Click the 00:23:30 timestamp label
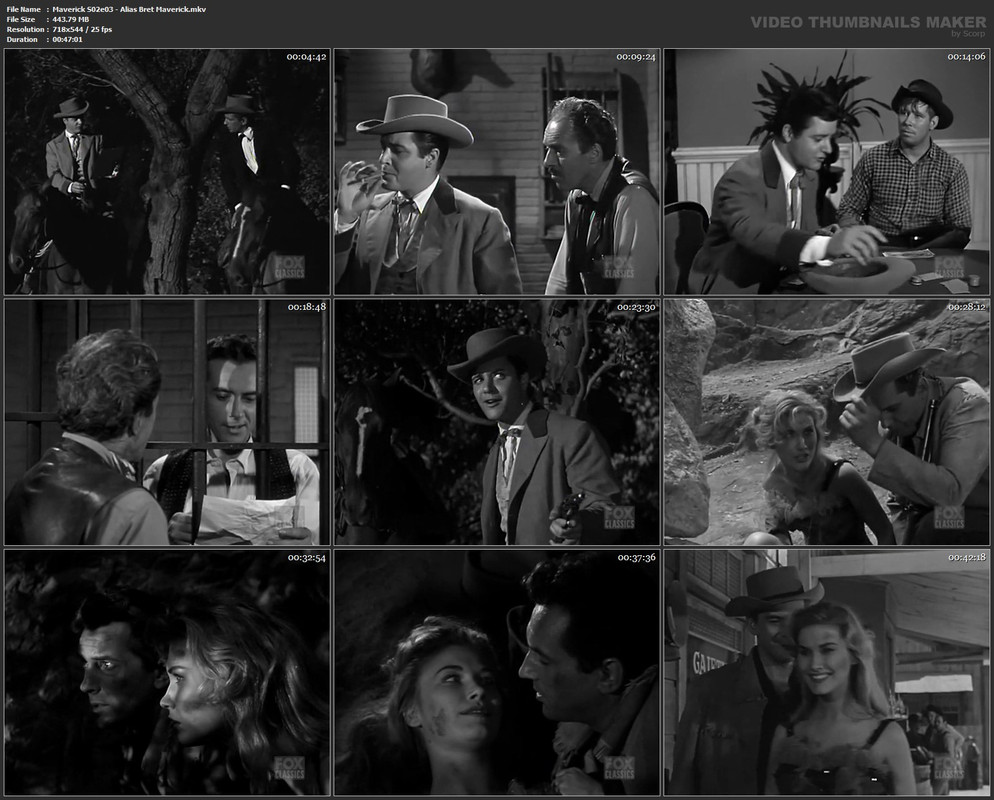 [x=636, y=307]
